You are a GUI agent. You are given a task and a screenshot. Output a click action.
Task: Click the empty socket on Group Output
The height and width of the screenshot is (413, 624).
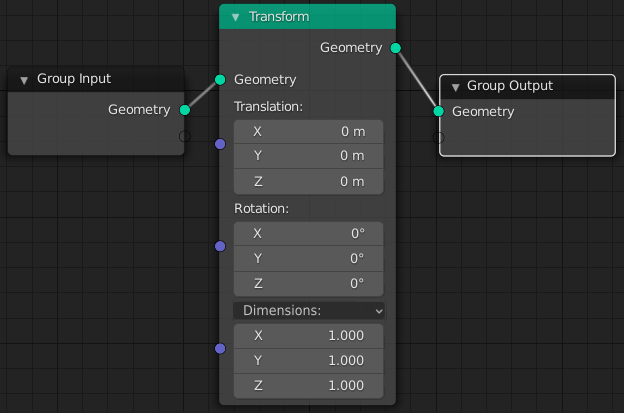pos(439,138)
